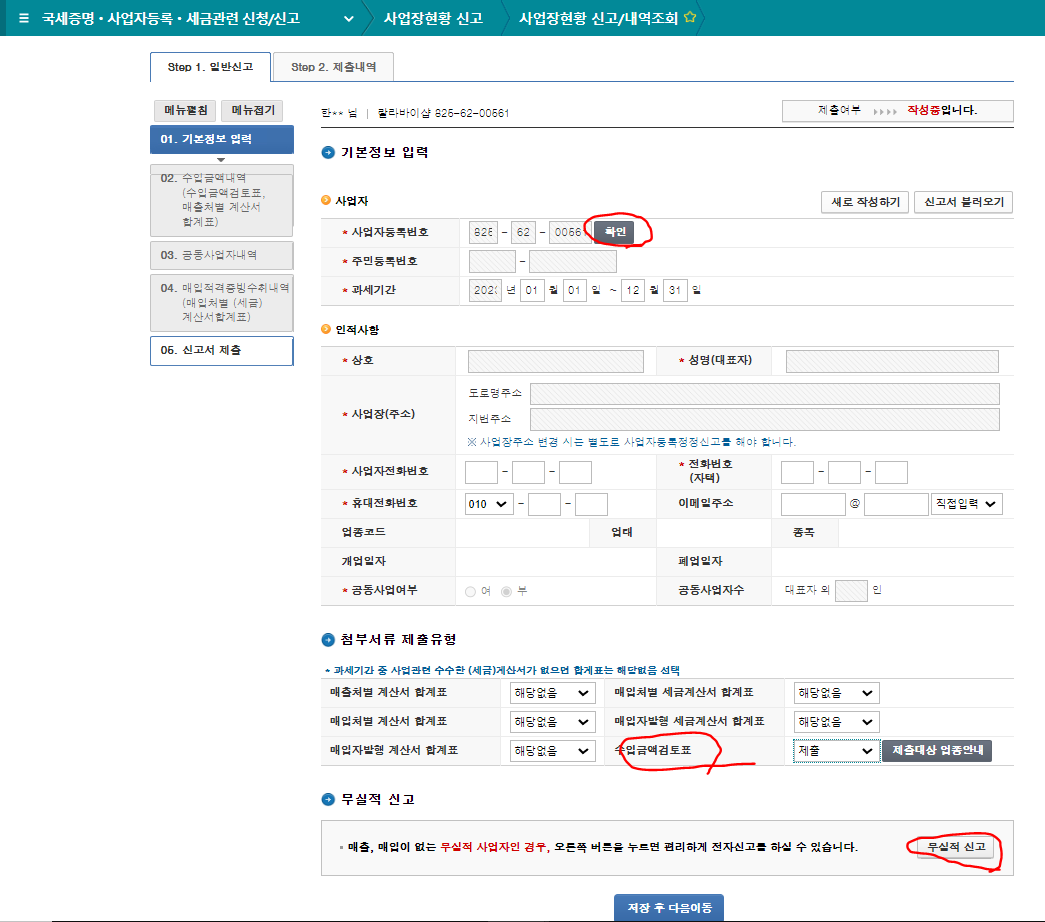This screenshot has width=1045, height=922.
Task: Click the 무실적 신고 section bullet icon
Action: tap(328, 799)
